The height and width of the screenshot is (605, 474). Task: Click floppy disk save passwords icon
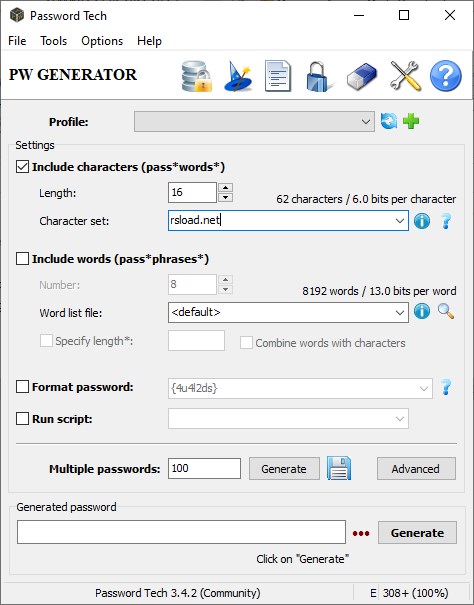coord(339,468)
